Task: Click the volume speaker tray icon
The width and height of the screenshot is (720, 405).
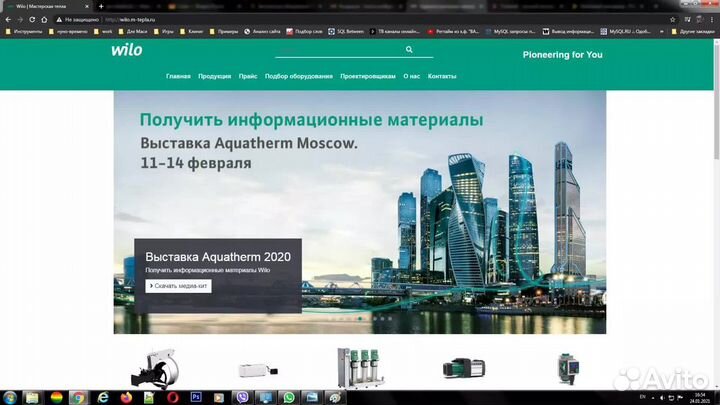Action: pyautogui.click(x=662, y=398)
